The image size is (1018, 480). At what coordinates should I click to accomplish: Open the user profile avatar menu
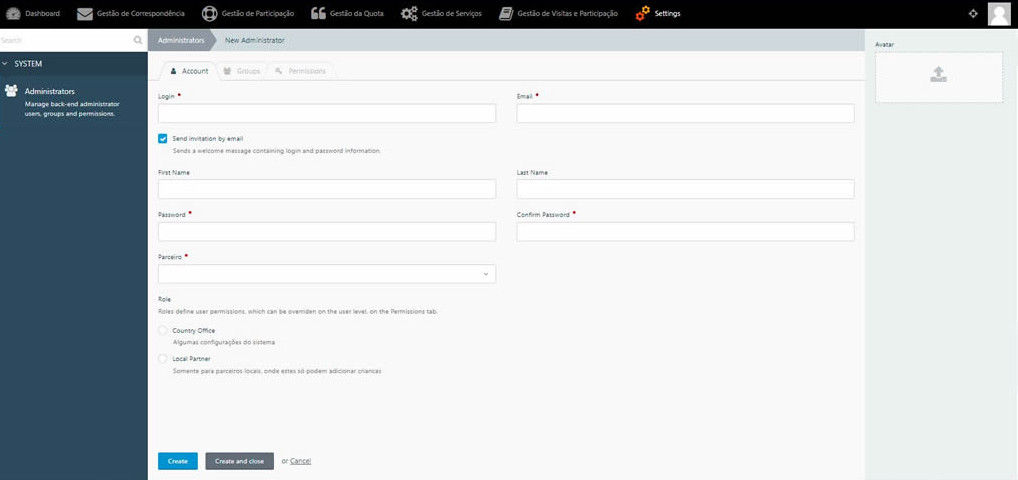(998, 14)
